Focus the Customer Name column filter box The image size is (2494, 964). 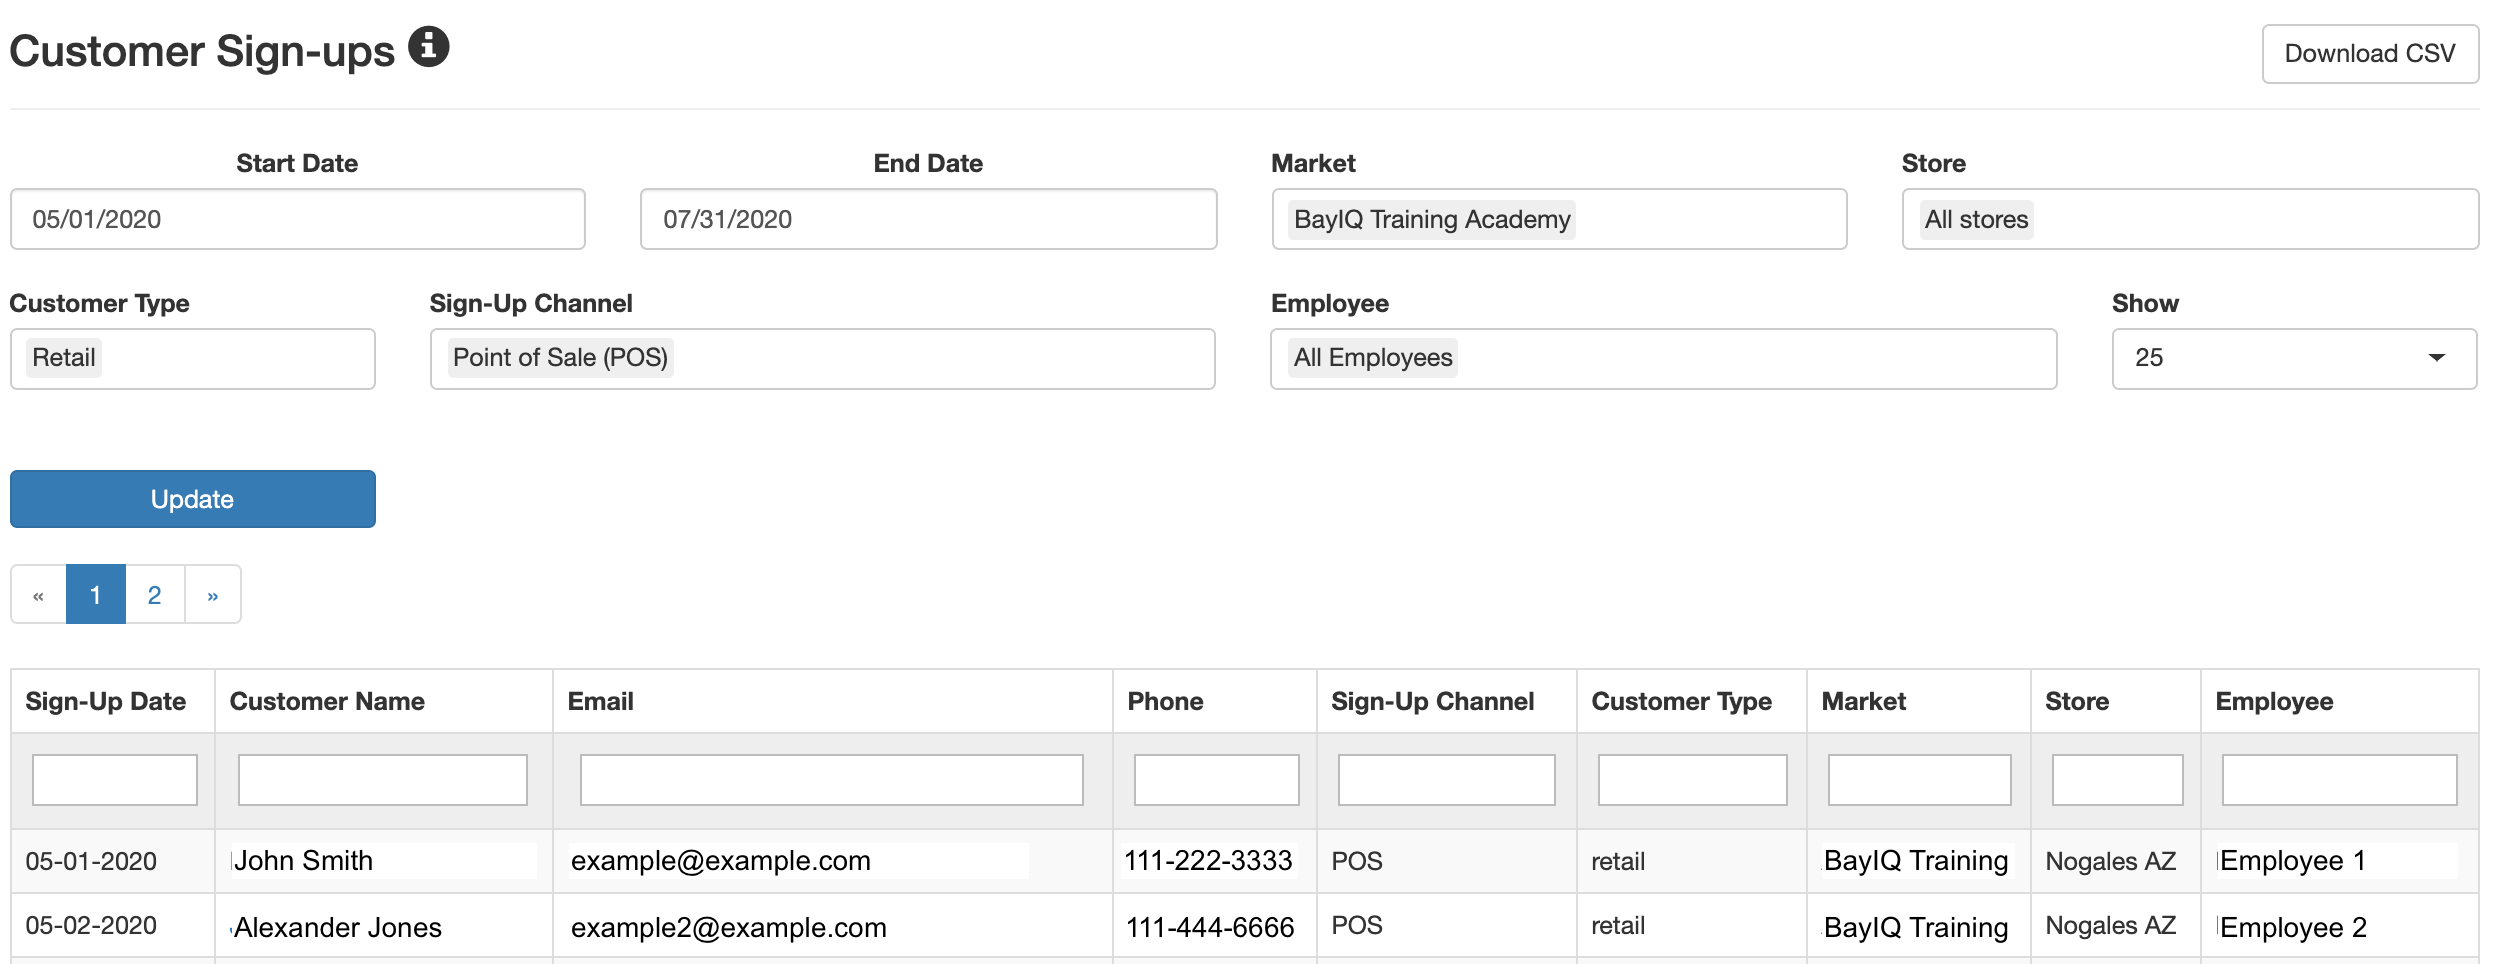point(383,780)
